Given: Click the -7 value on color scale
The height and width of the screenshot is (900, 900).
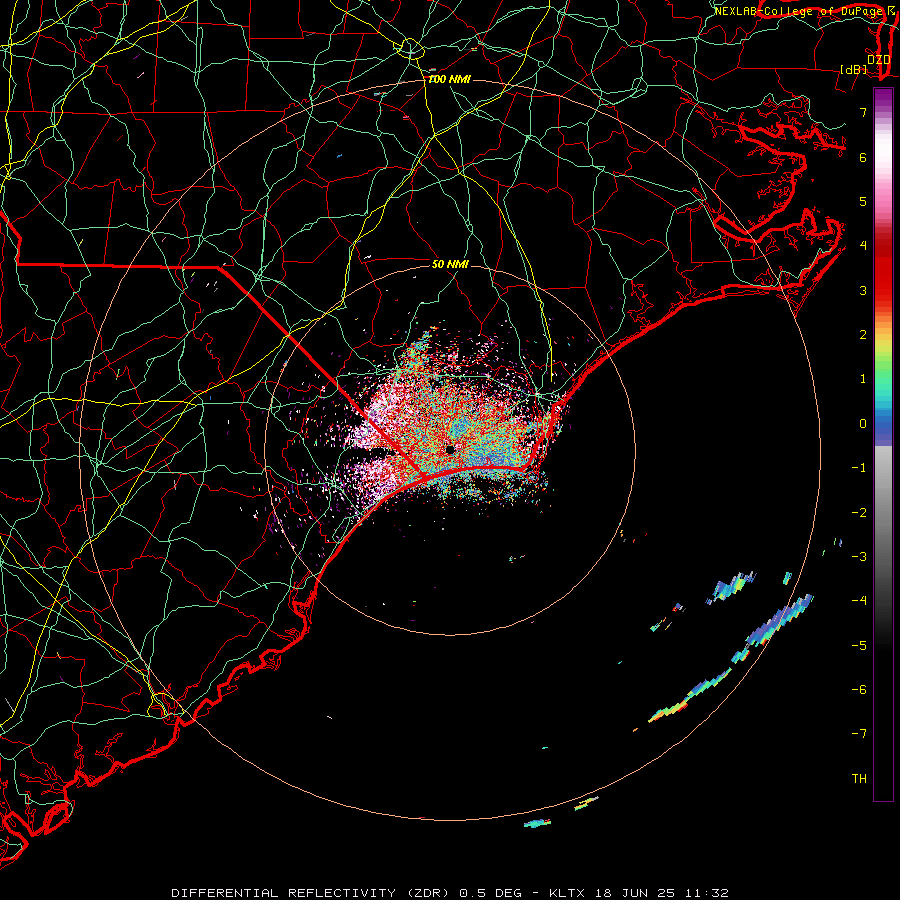Looking at the screenshot, I should click(x=859, y=734).
